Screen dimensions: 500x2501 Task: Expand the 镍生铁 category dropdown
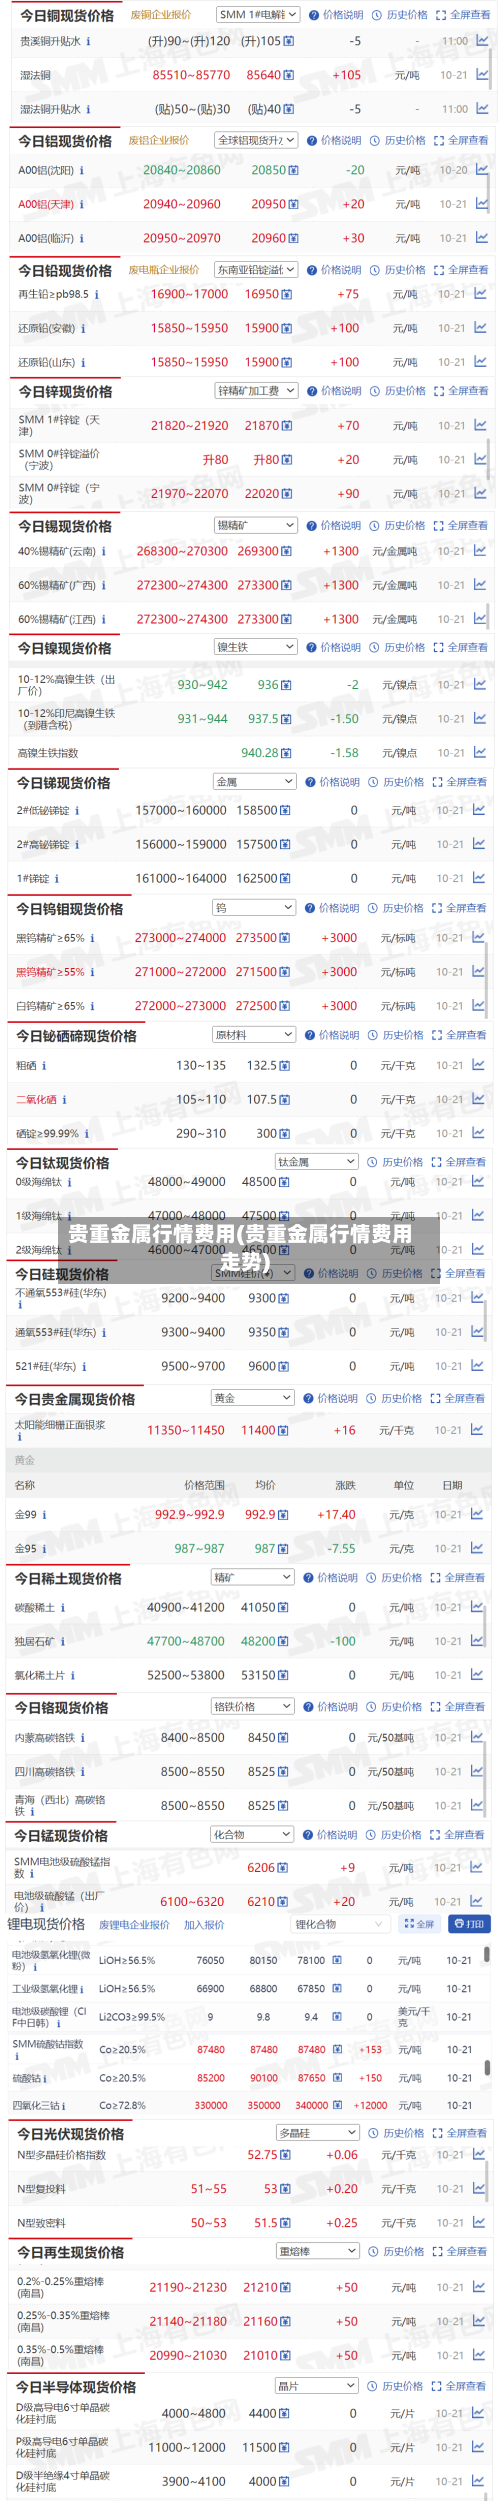click(255, 647)
